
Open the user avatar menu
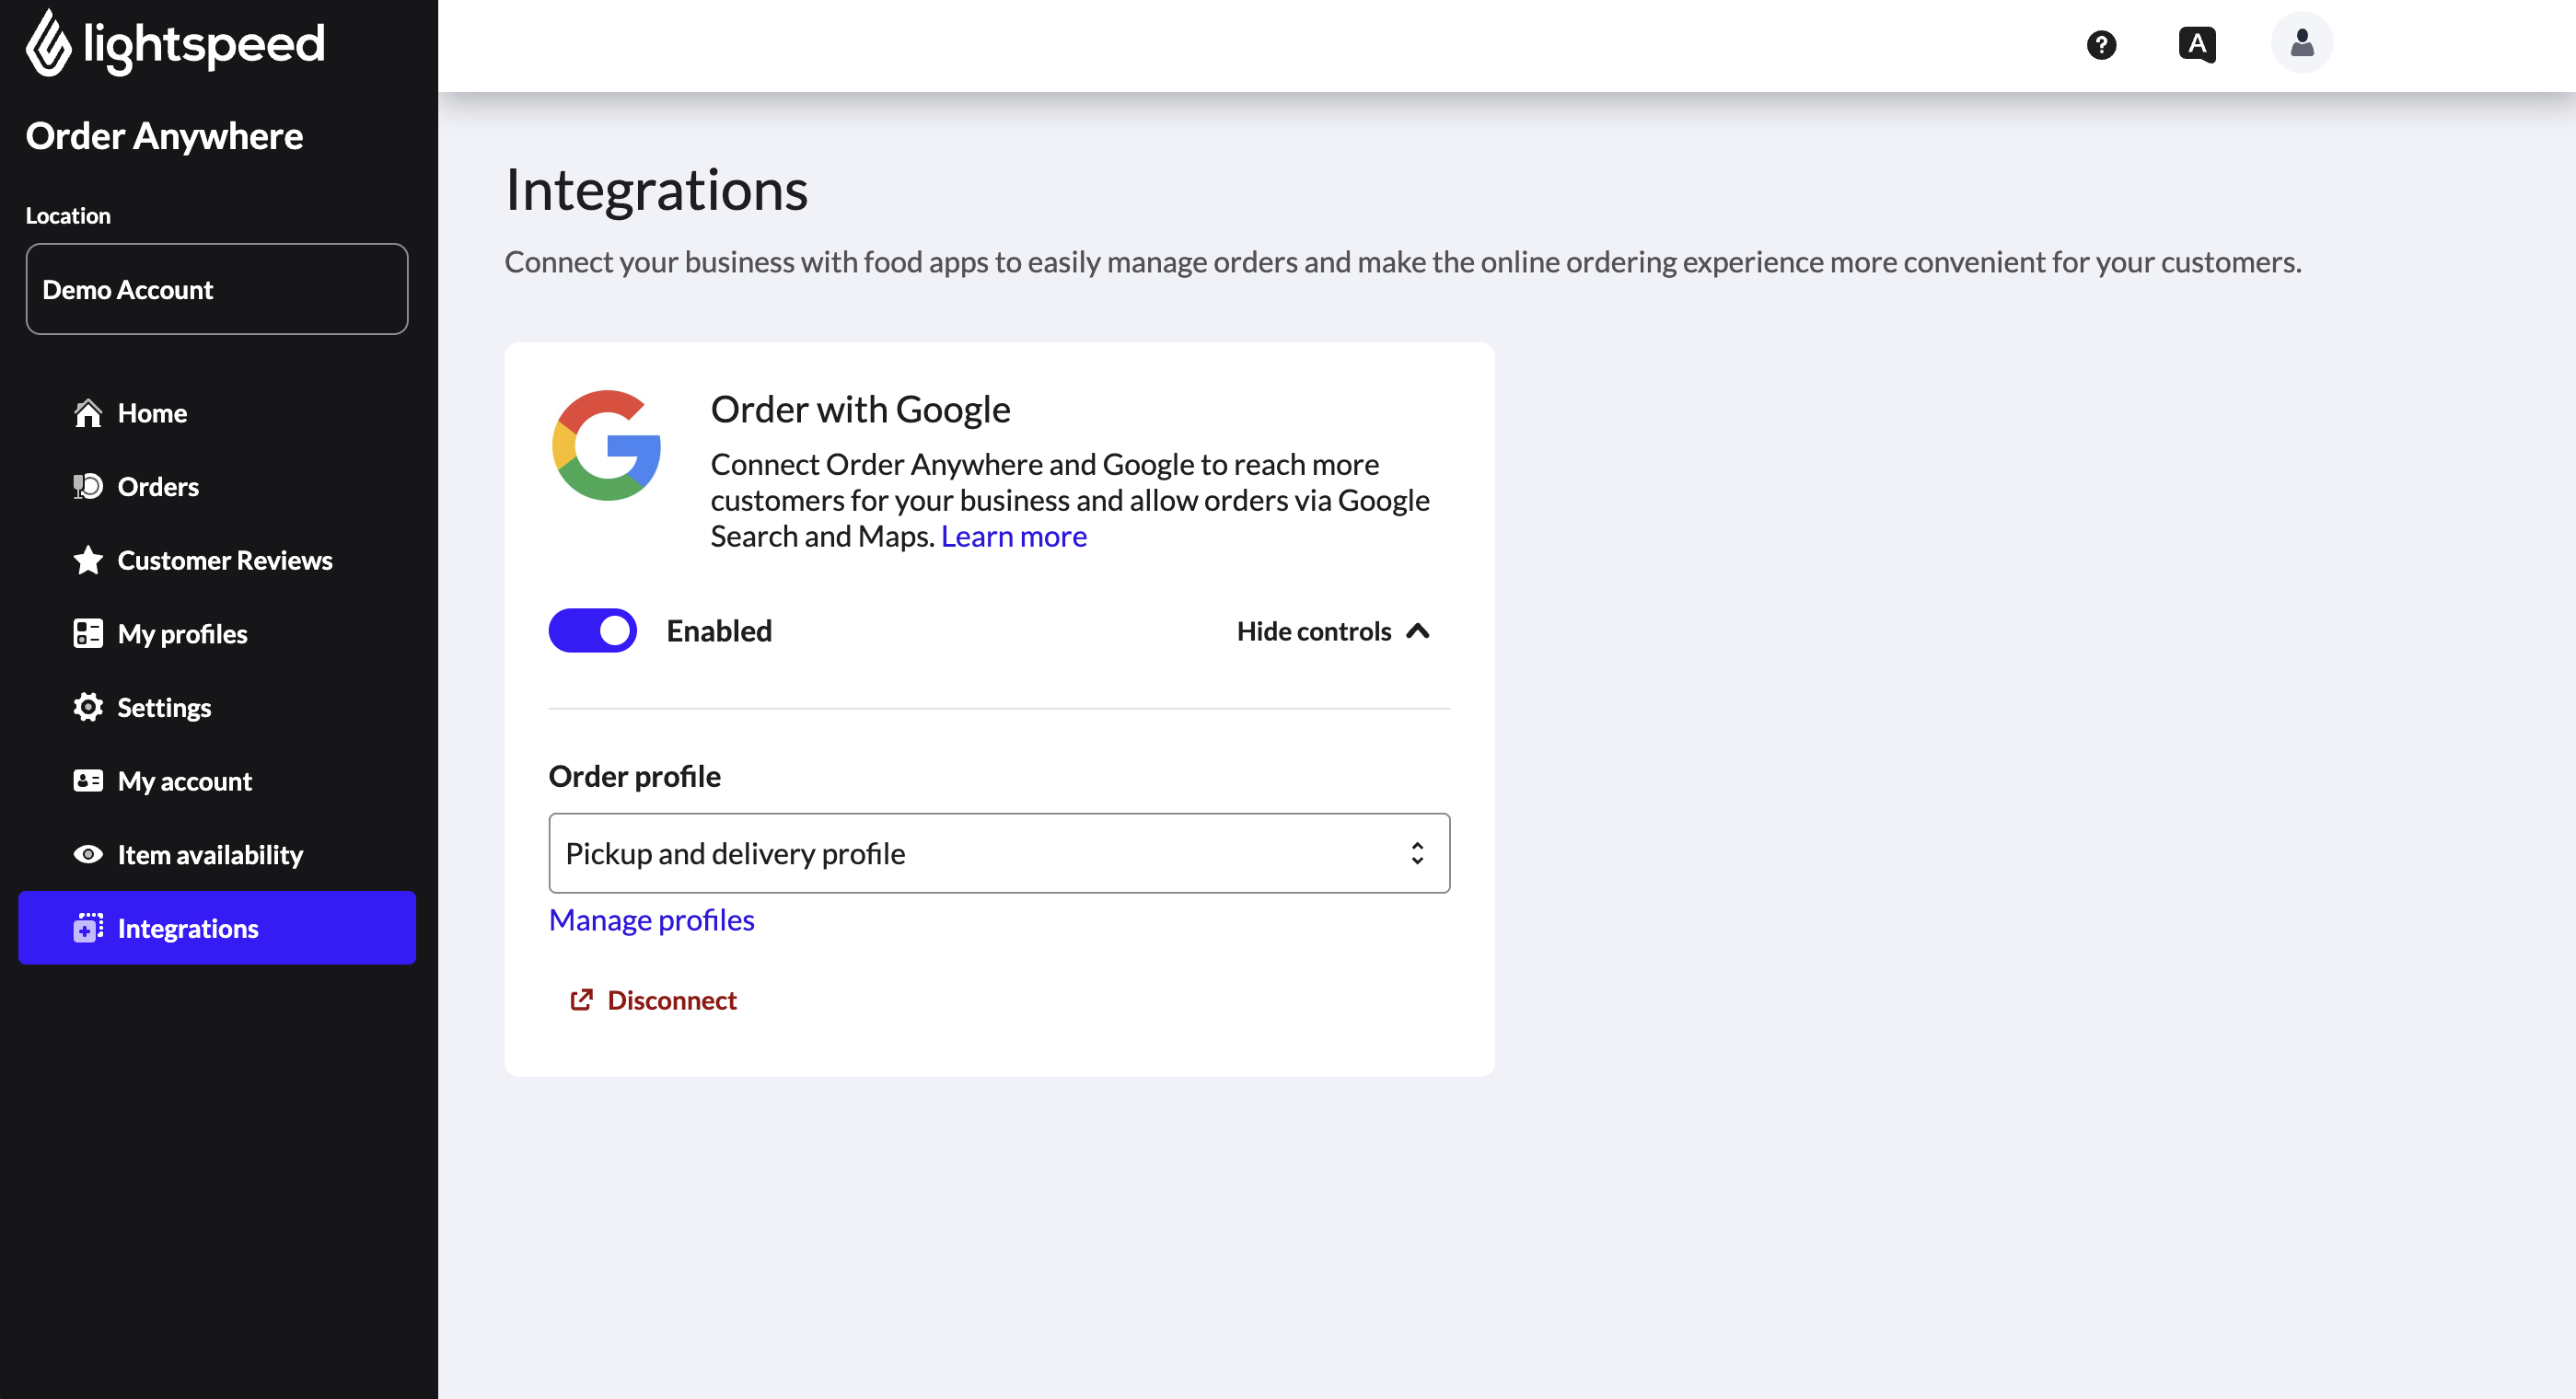[2302, 42]
